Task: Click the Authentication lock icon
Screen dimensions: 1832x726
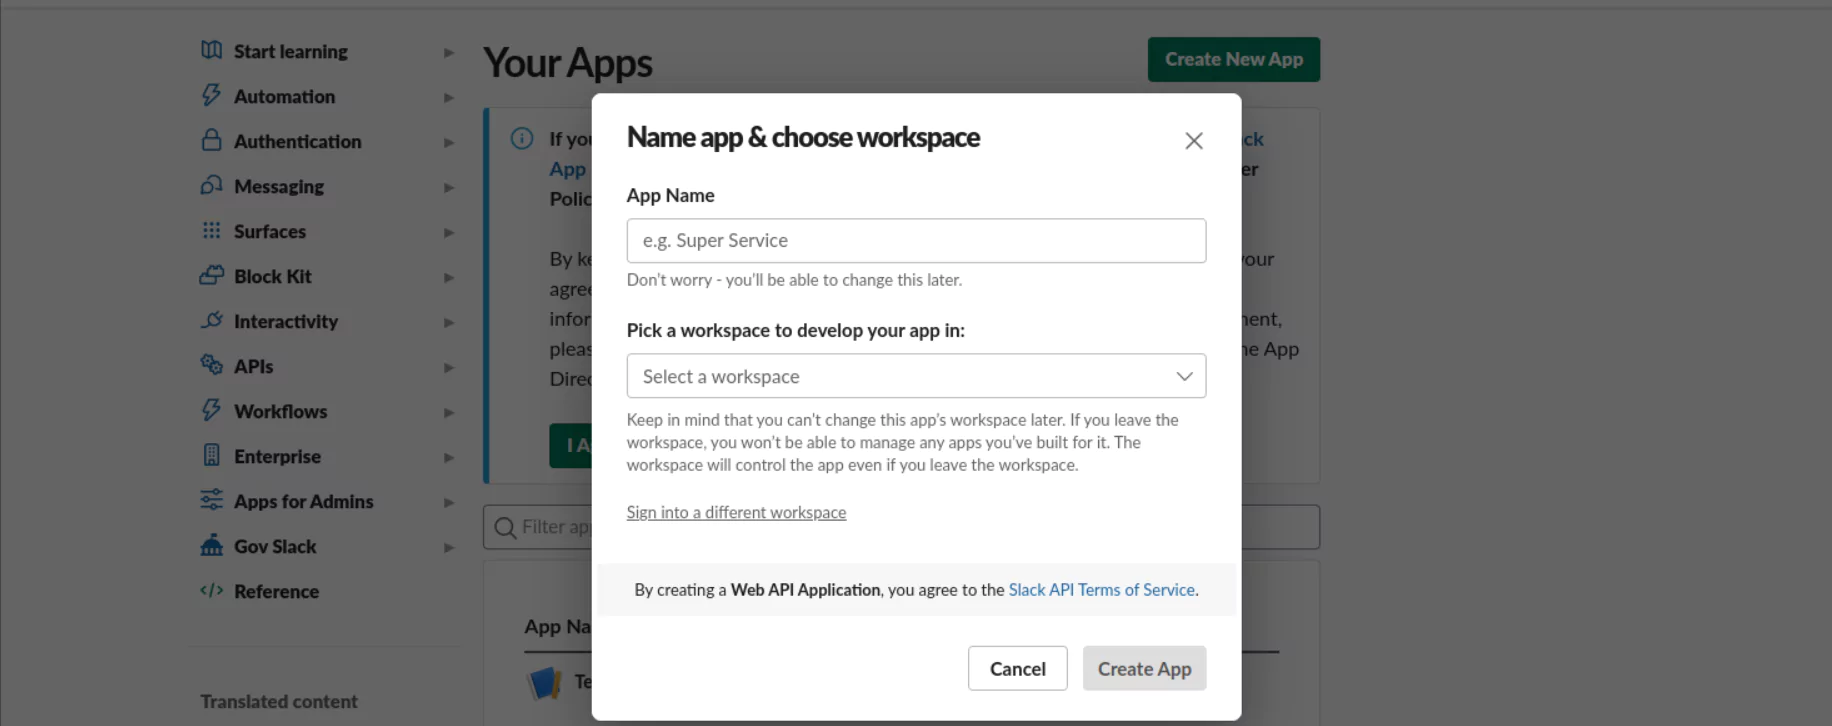Action: click(x=211, y=140)
